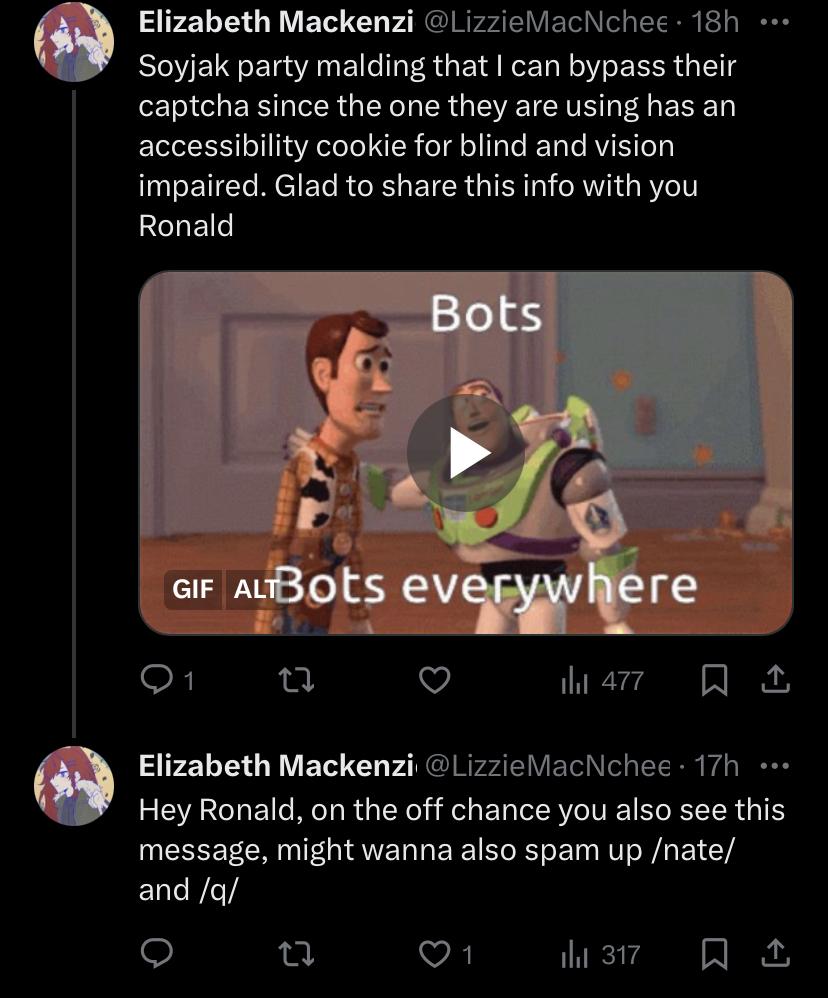
Task: Open more options on the 17h tweet
Action: tap(775, 766)
